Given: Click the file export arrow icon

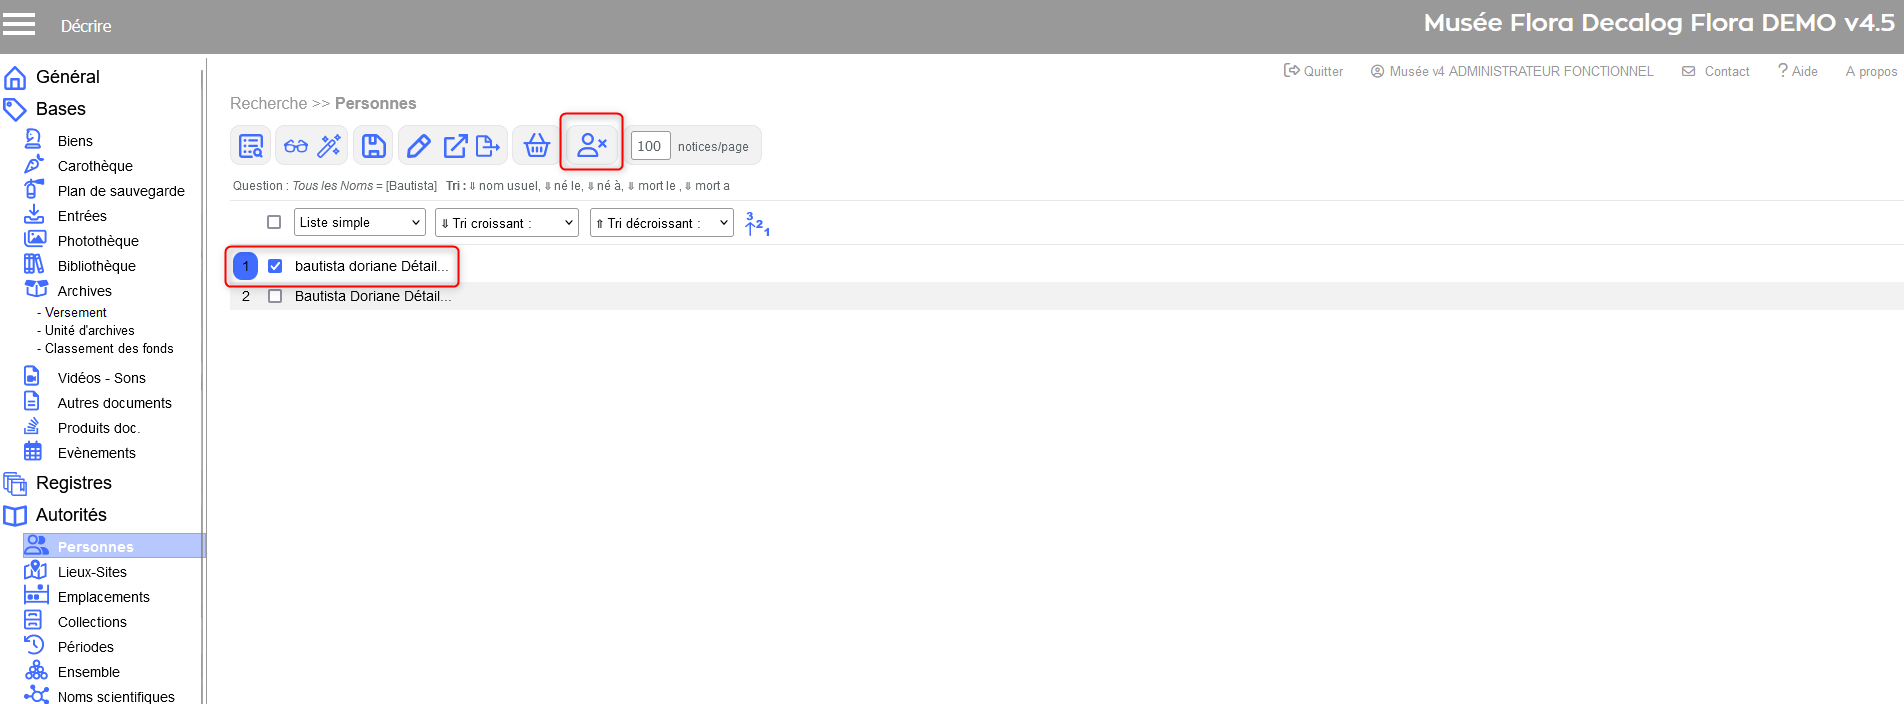Looking at the screenshot, I should (x=488, y=146).
